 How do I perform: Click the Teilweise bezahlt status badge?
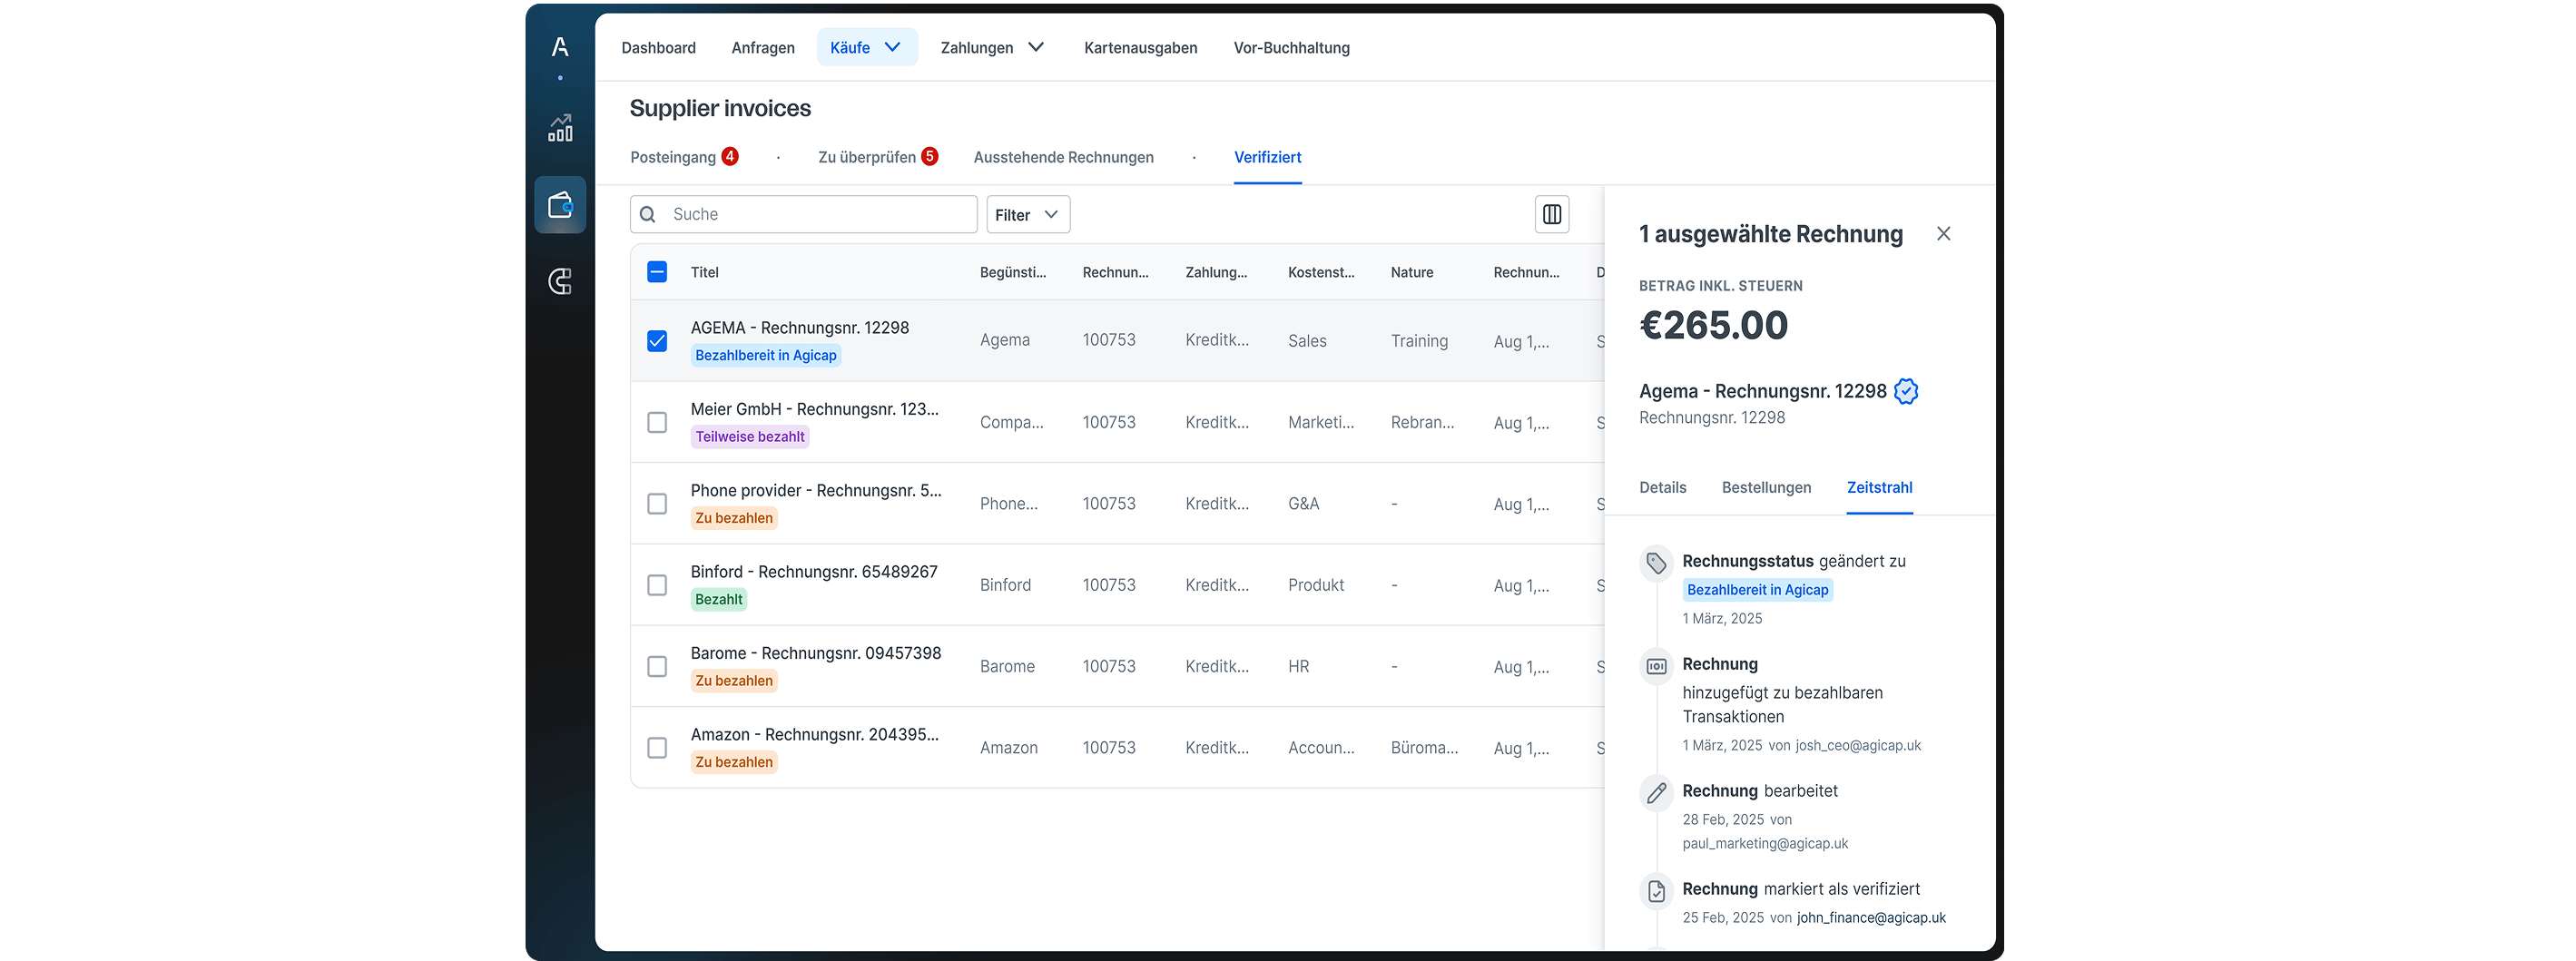(750, 437)
